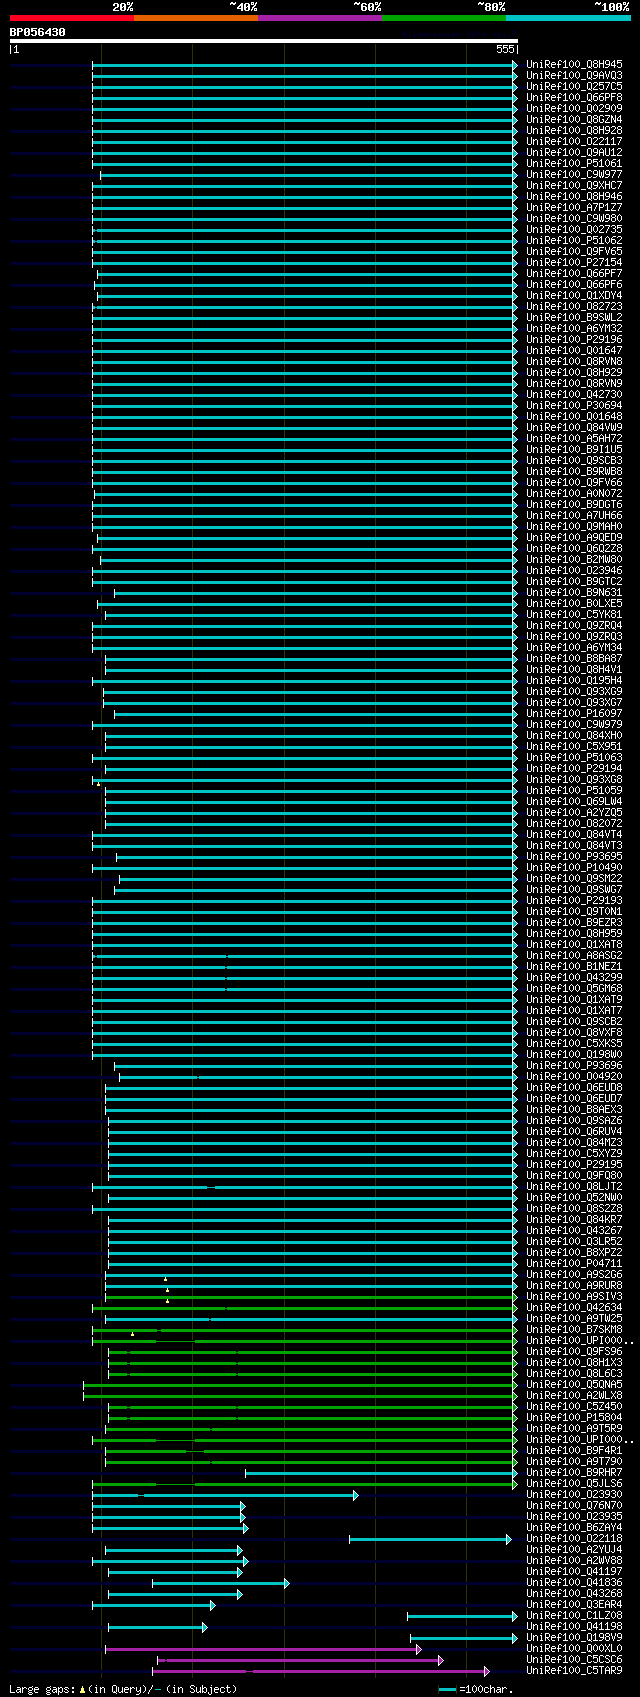The width and height of the screenshot is (640, 1697).
Task: Click the UniRef100_Q8LJT2 label
Action: pos(574,1187)
